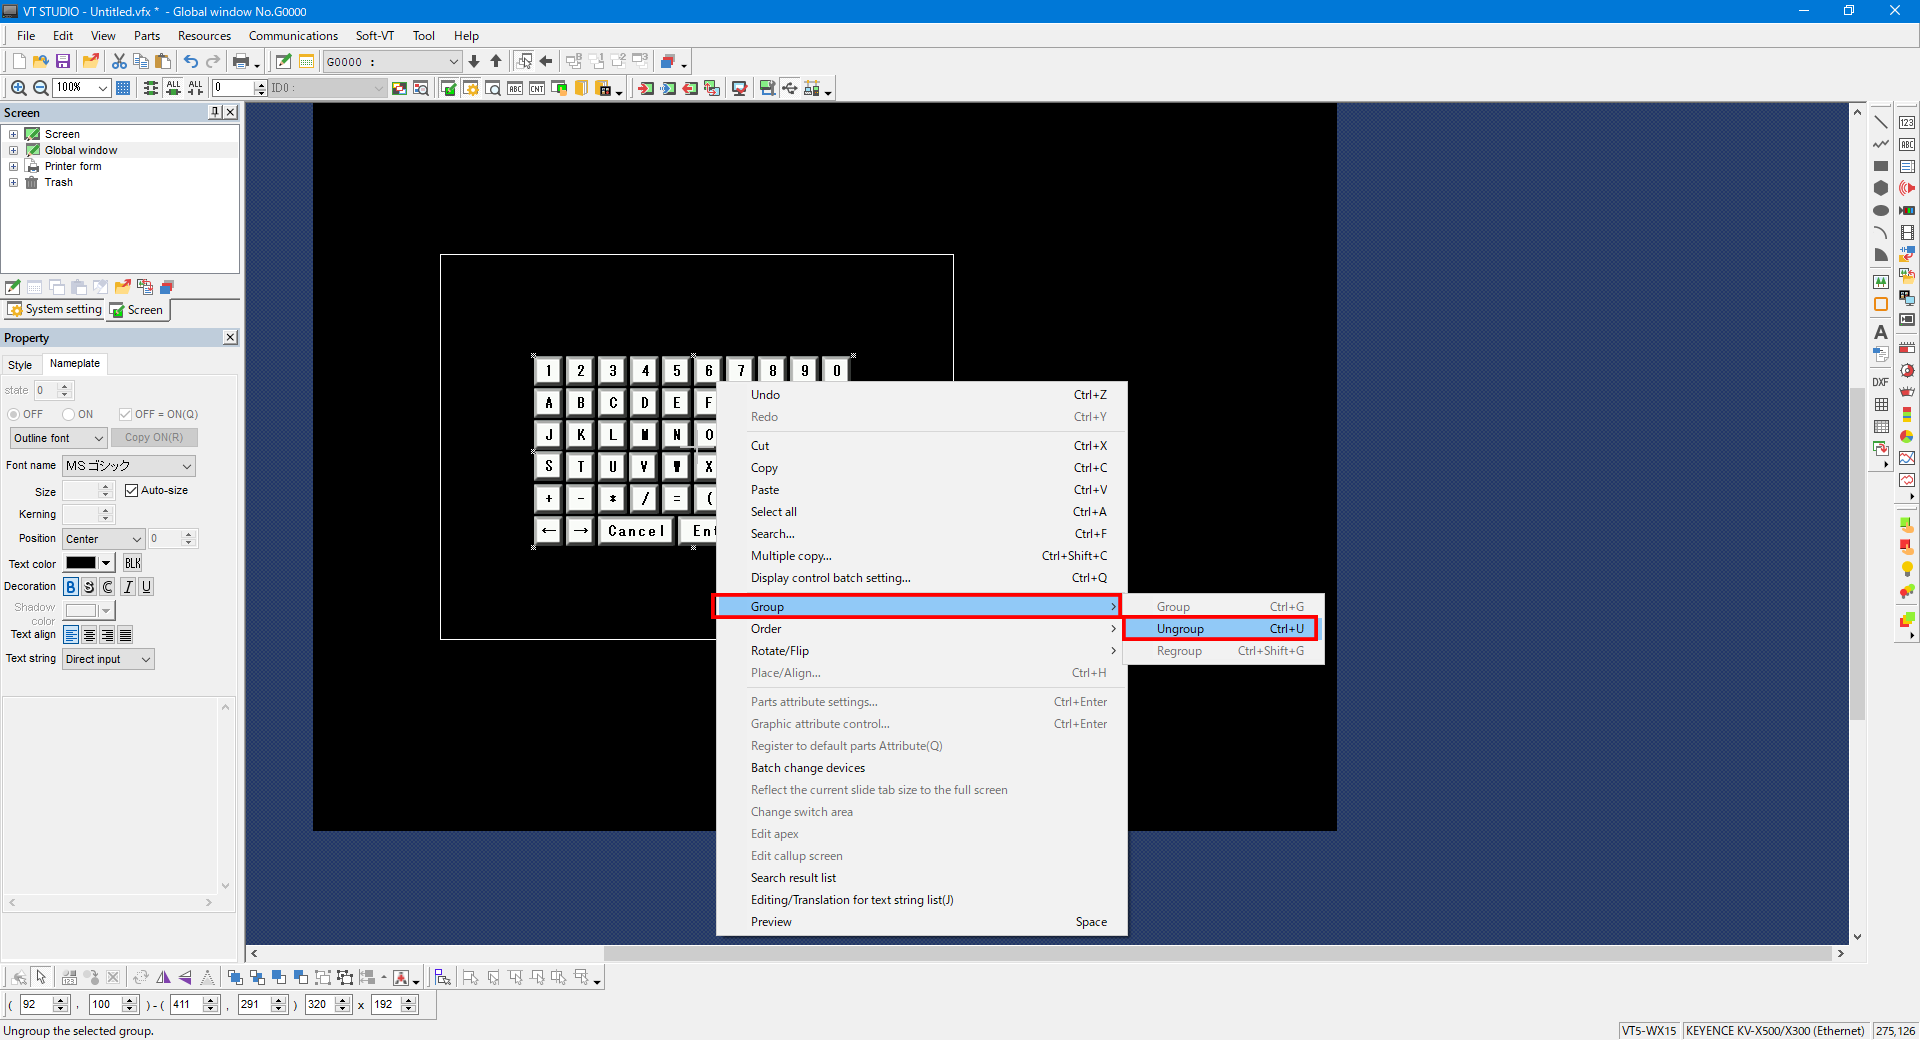This screenshot has width=1920, height=1042.
Task: Click the Zoom in magnifier icon
Action: (x=18, y=88)
